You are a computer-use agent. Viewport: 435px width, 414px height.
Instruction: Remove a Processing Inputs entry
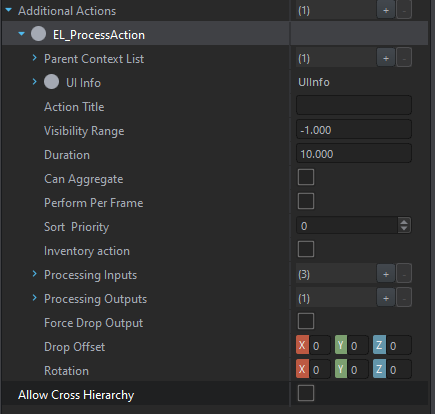(404, 274)
